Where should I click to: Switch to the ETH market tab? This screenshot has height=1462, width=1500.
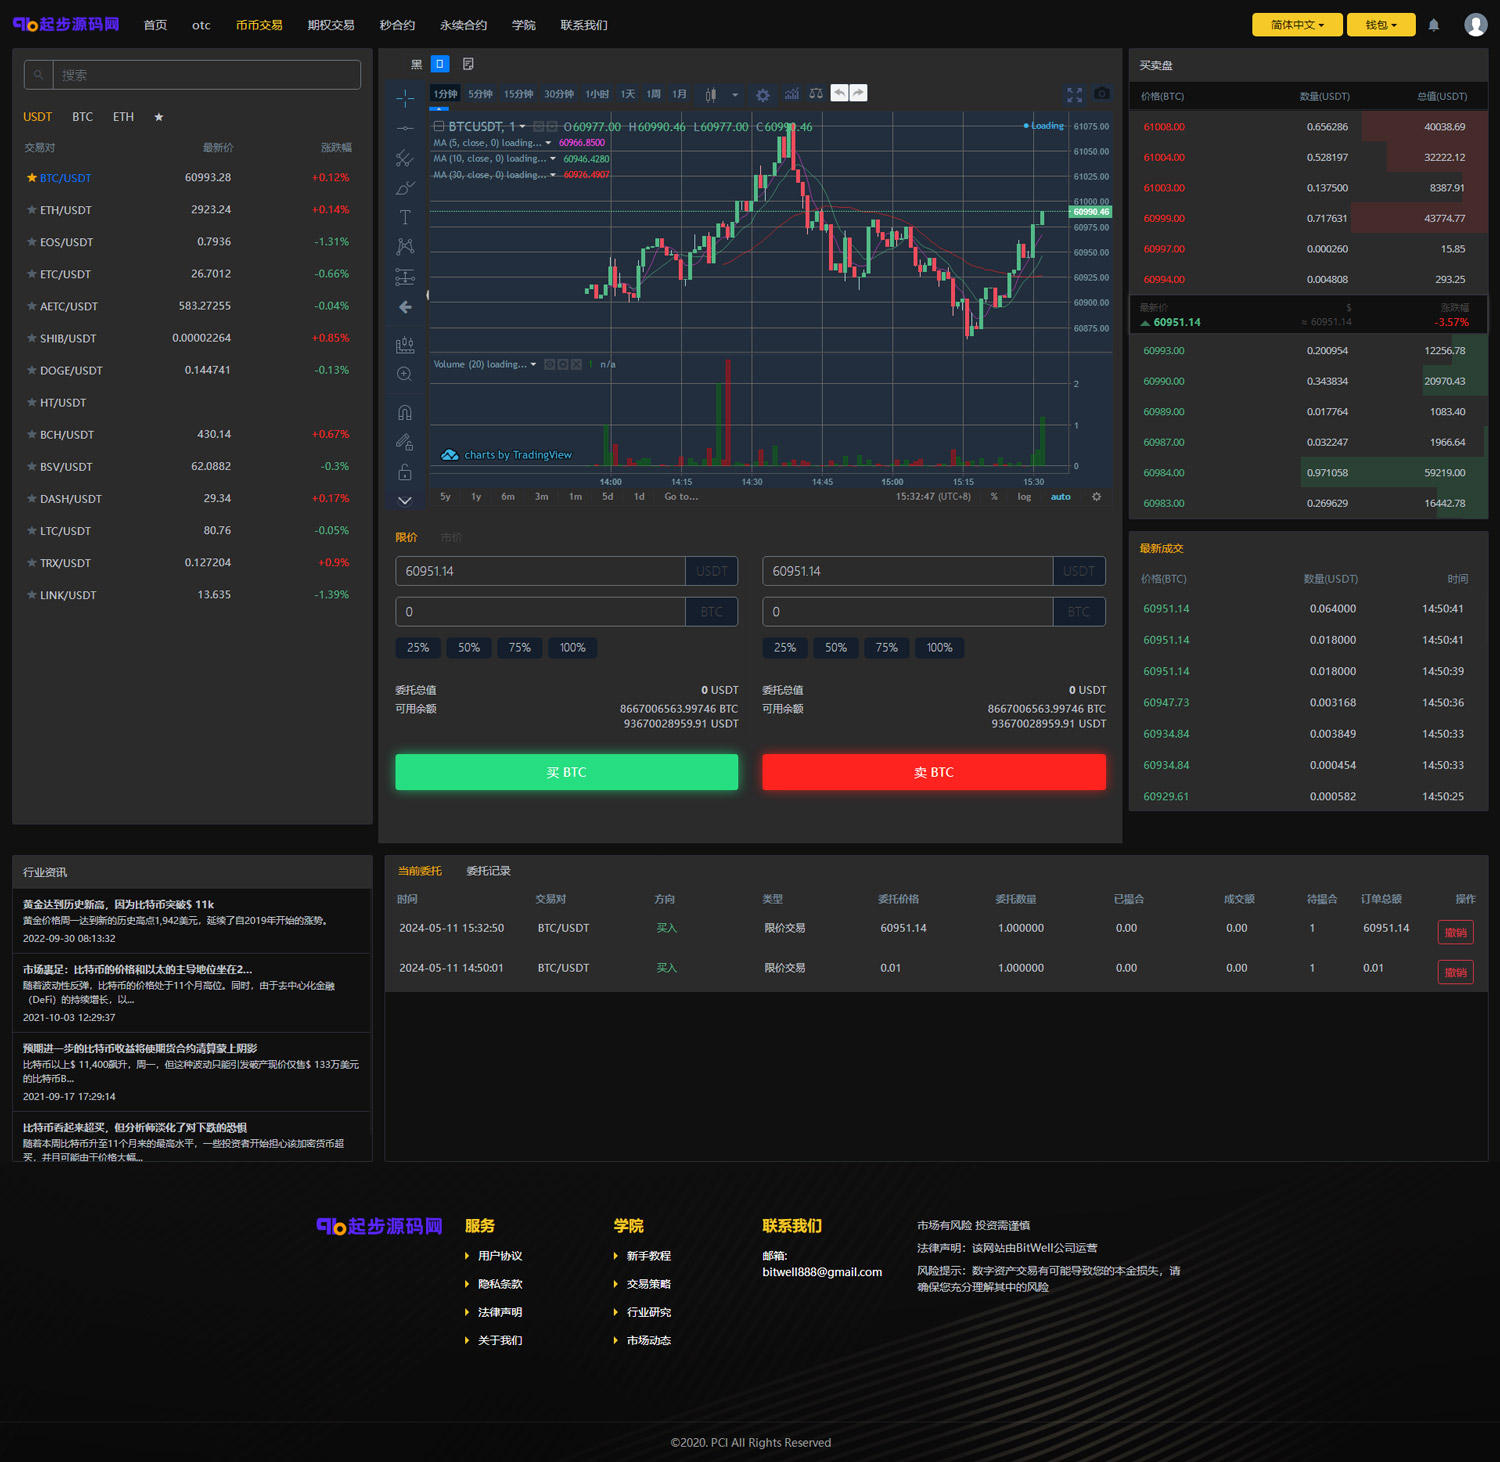123,117
